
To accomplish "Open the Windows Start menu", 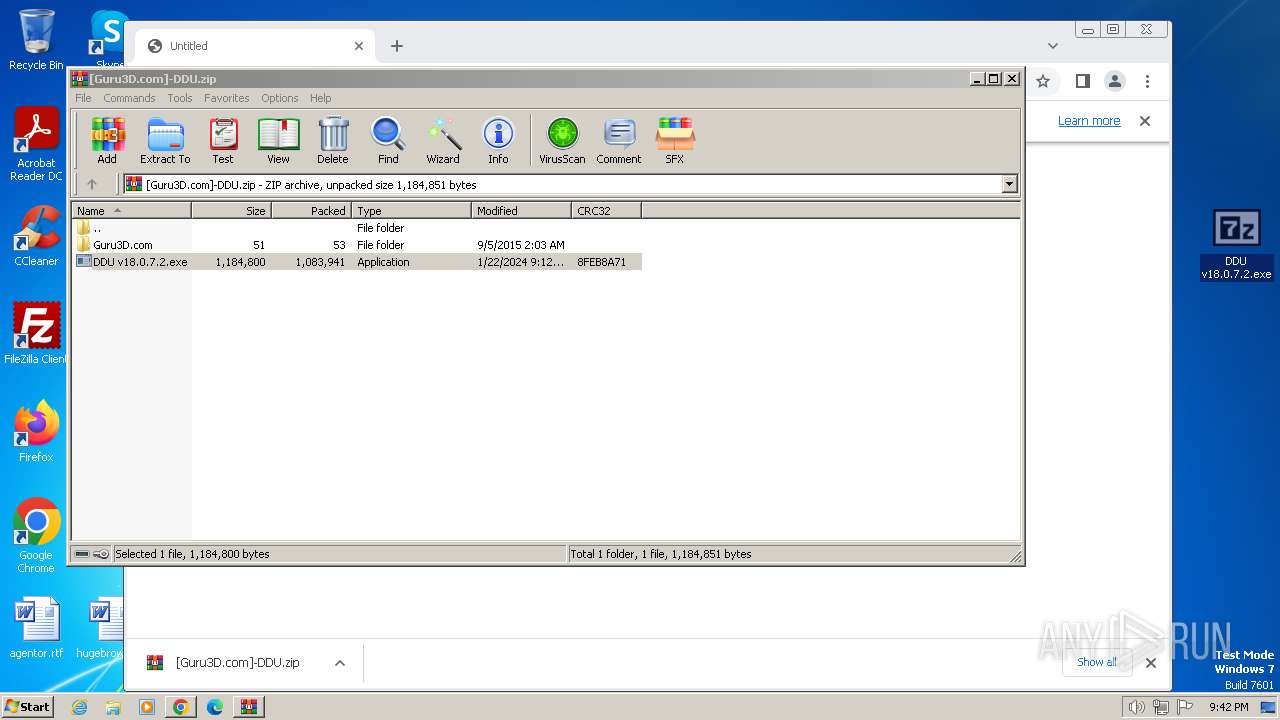I will point(28,706).
